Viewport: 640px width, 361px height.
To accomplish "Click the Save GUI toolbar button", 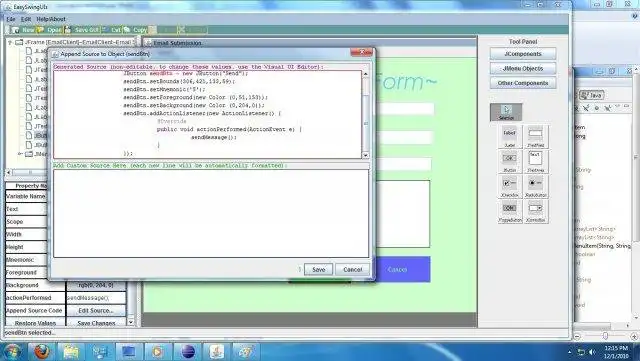I will [x=81, y=30].
